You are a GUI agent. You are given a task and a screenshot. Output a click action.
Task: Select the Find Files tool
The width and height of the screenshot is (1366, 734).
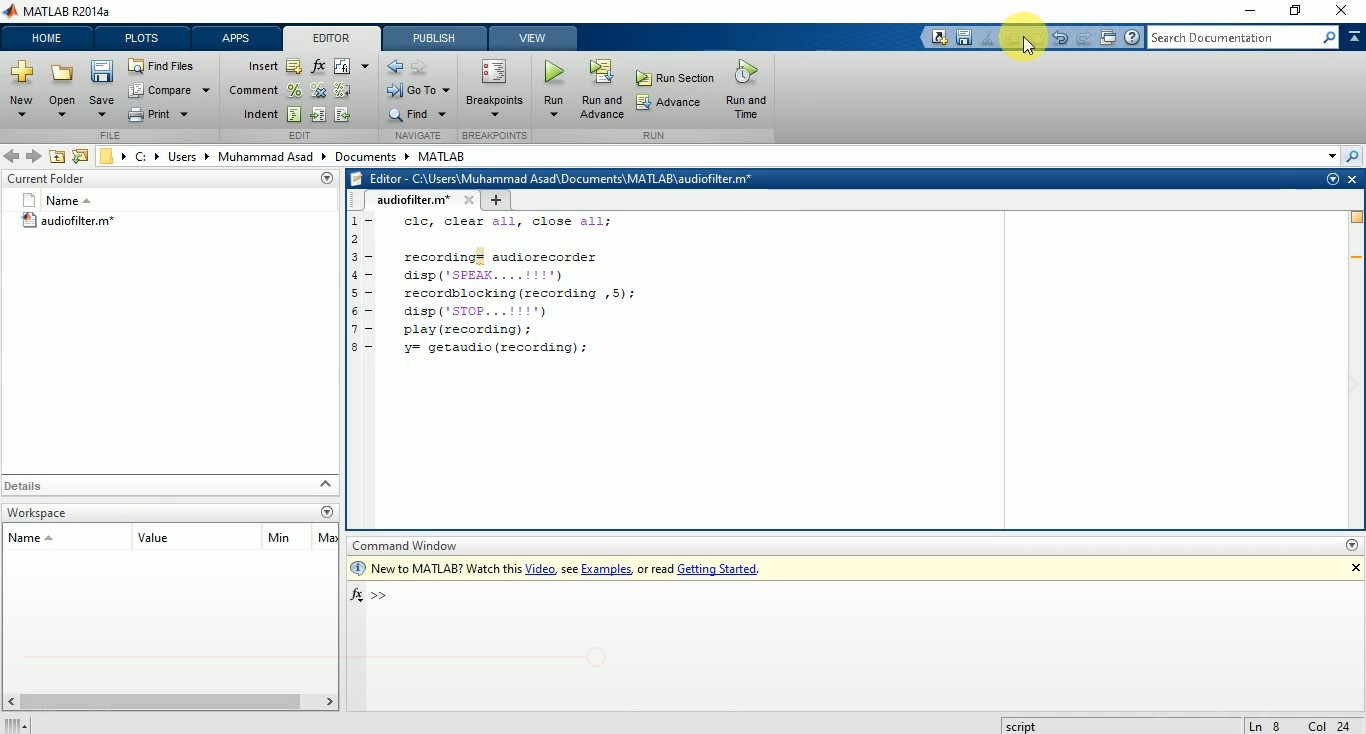pyautogui.click(x=160, y=66)
